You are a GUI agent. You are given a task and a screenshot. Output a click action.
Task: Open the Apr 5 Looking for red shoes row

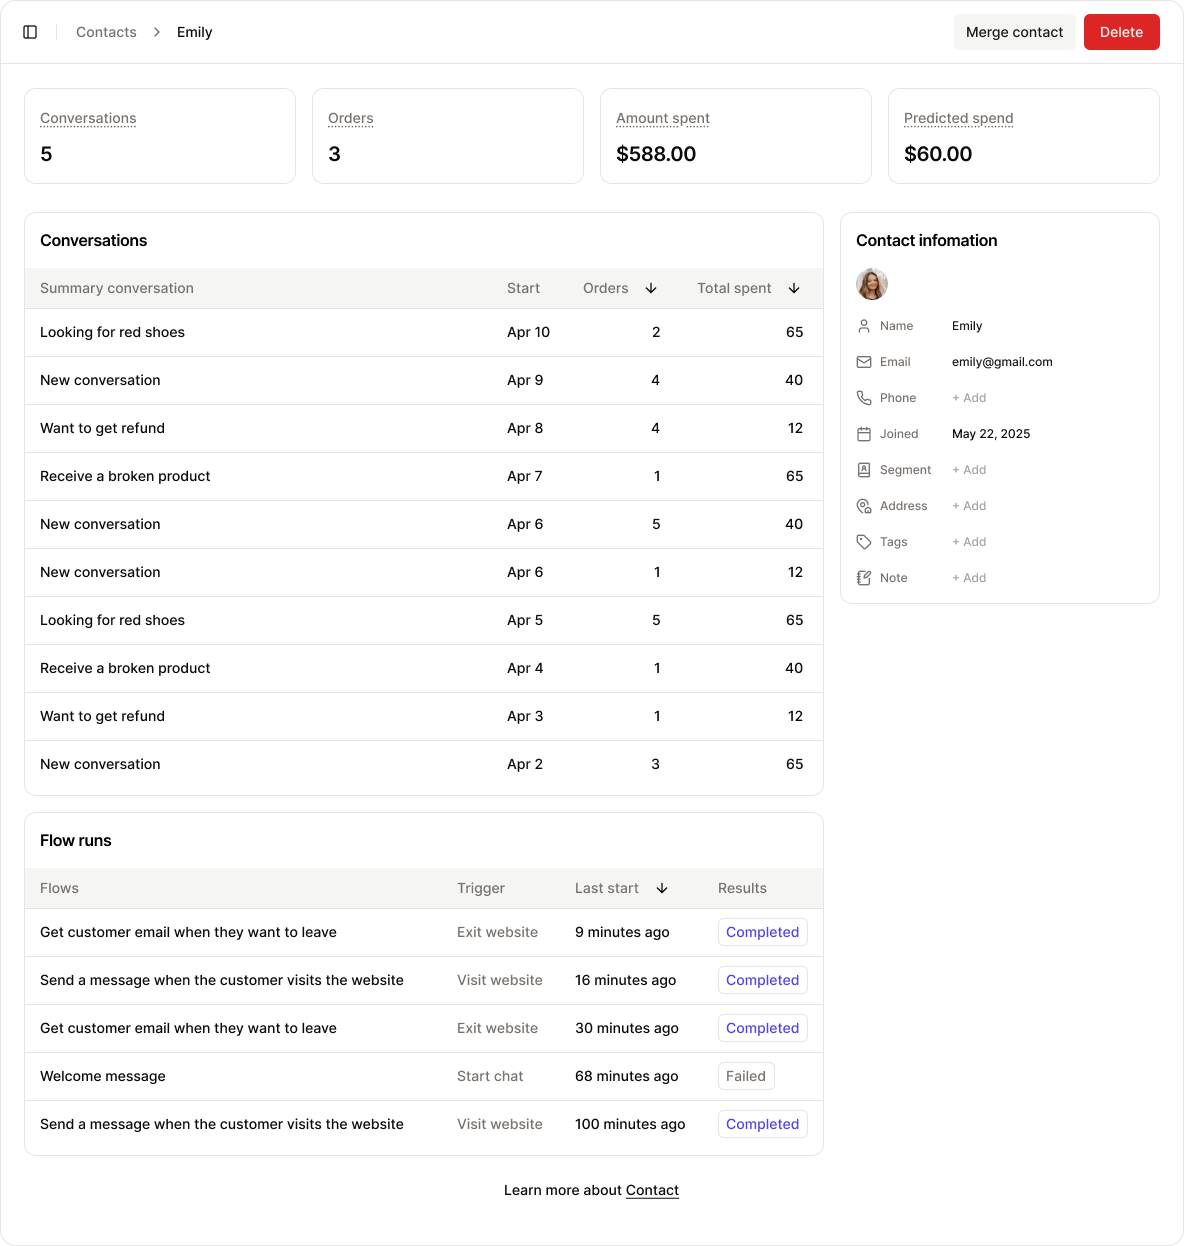pos(424,620)
